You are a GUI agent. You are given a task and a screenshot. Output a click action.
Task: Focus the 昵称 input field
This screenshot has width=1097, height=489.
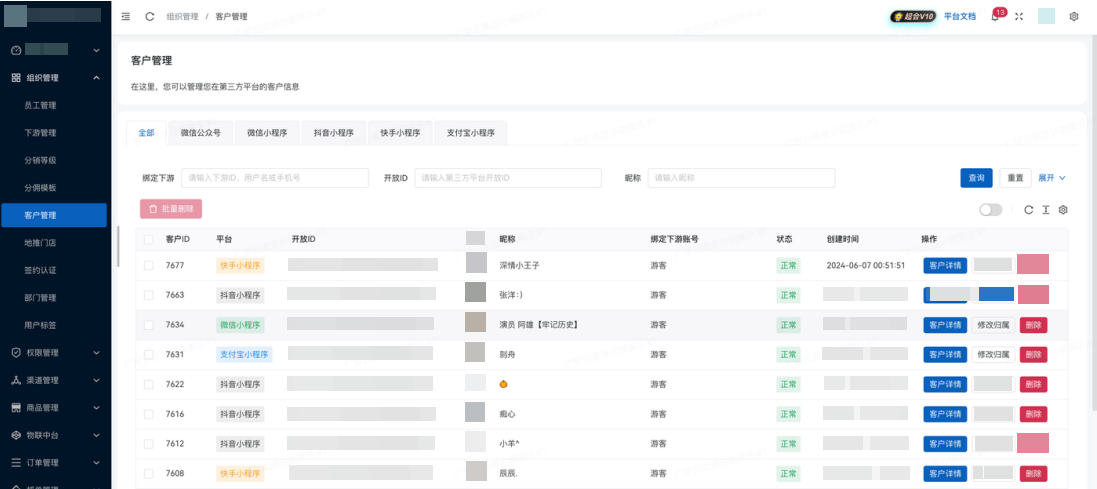pos(741,178)
